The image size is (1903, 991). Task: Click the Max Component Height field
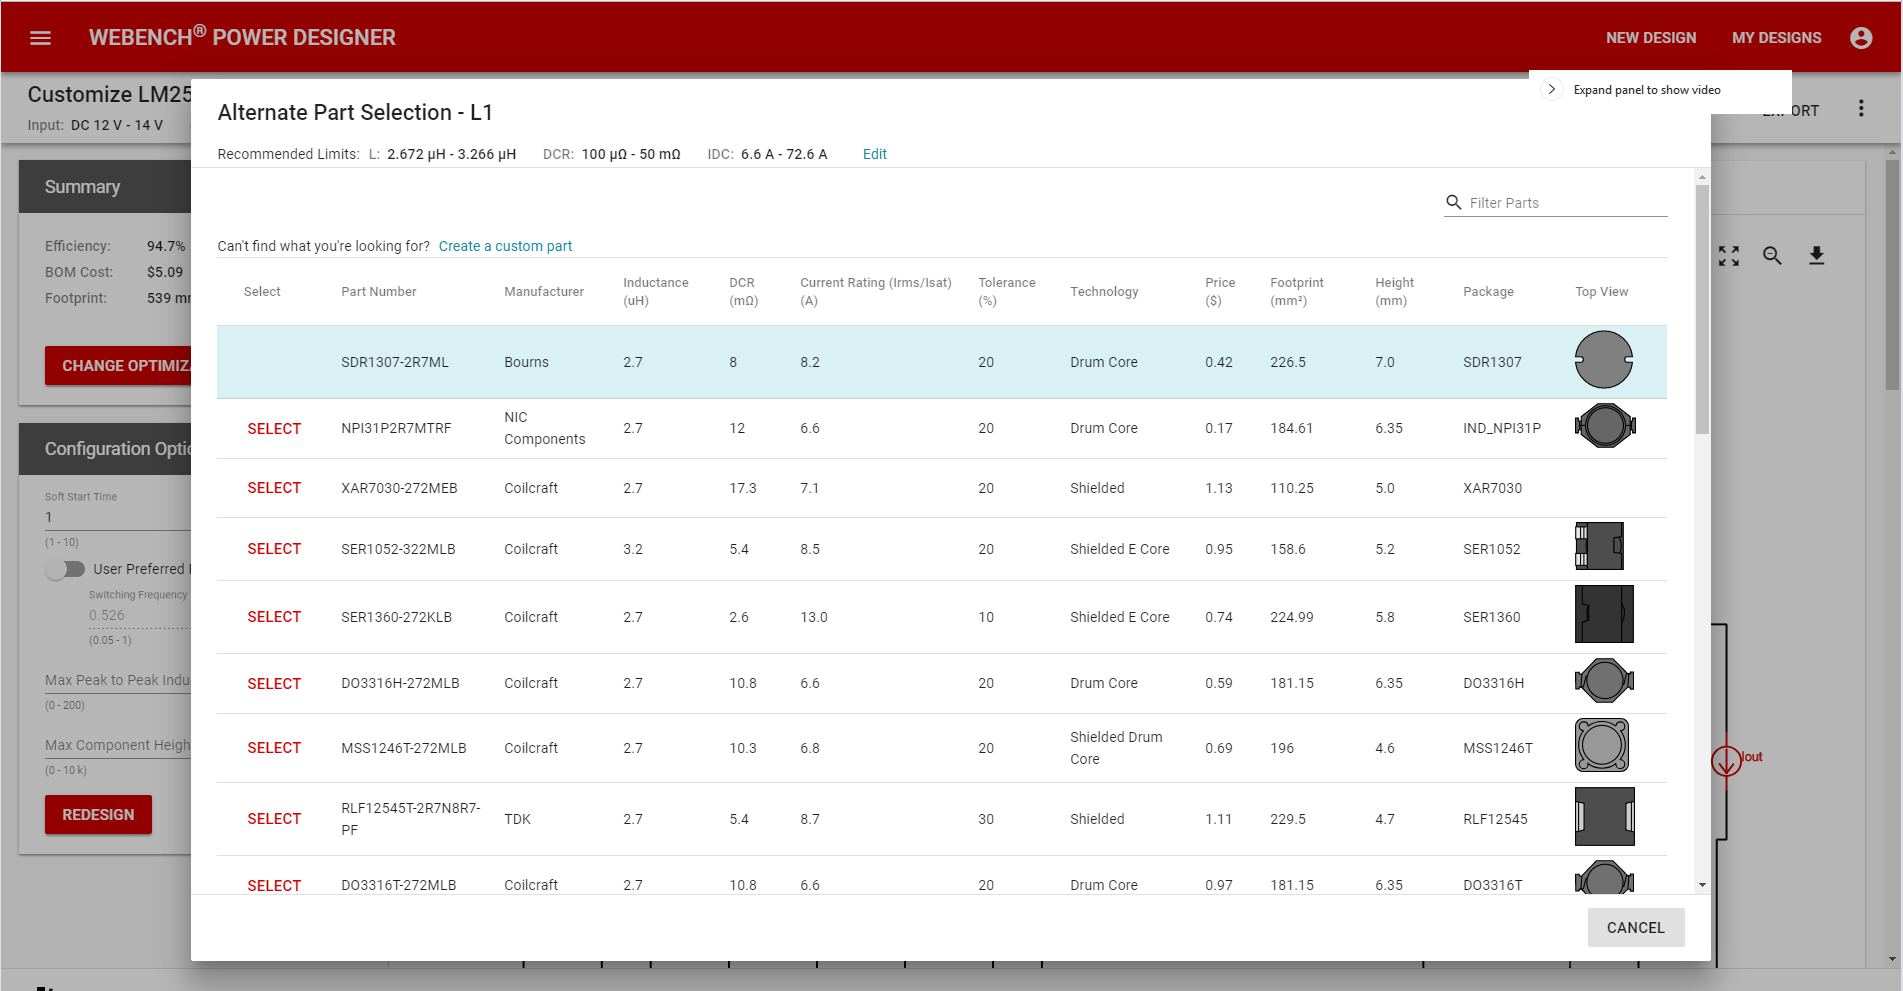118,745
